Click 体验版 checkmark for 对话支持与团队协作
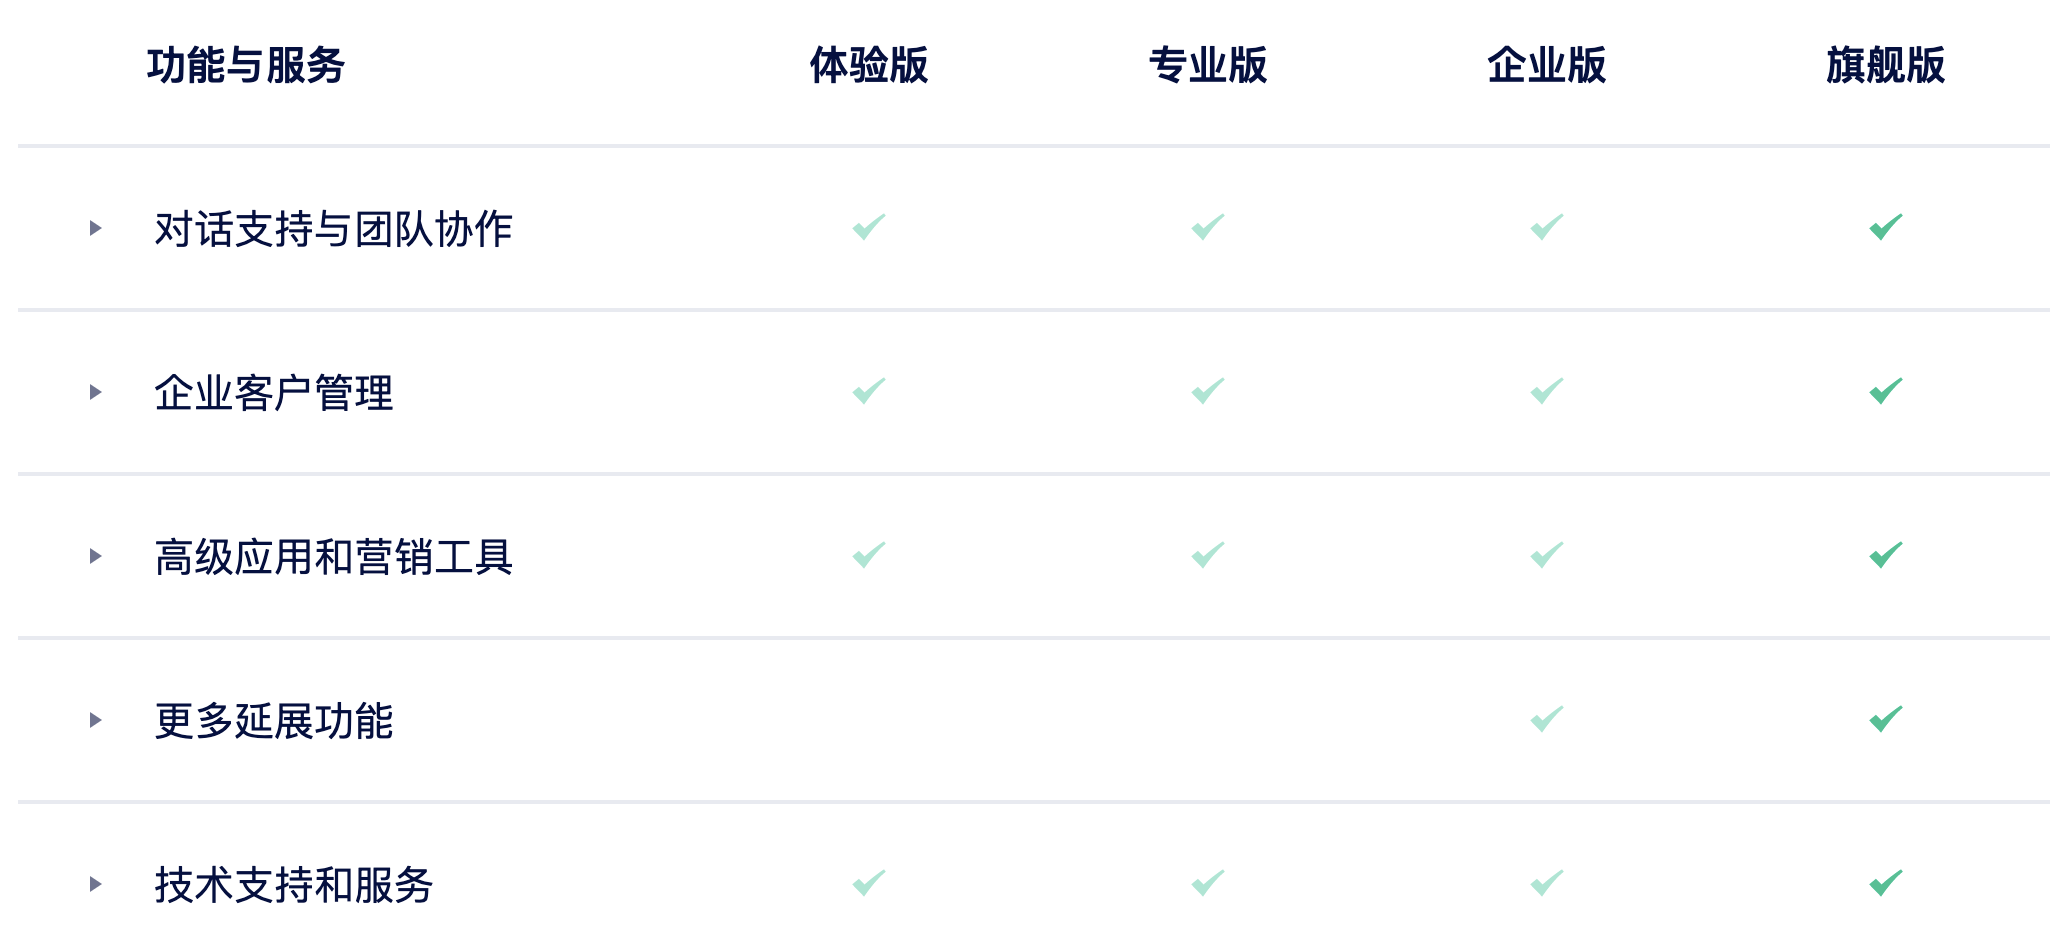 (869, 227)
